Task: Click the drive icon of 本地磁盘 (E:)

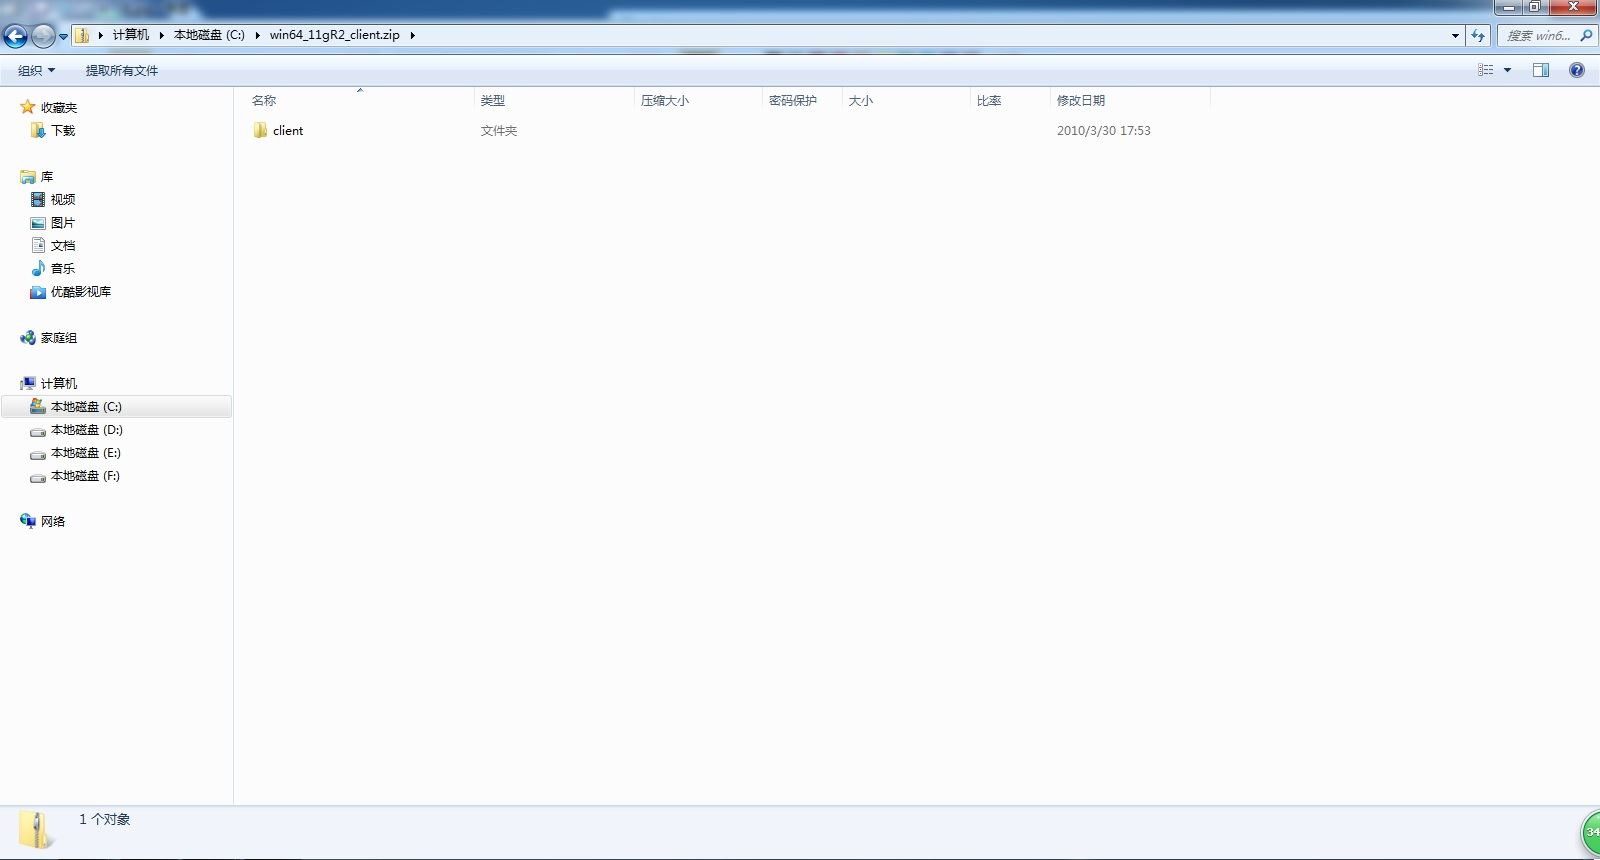Action: [x=38, y=453]
